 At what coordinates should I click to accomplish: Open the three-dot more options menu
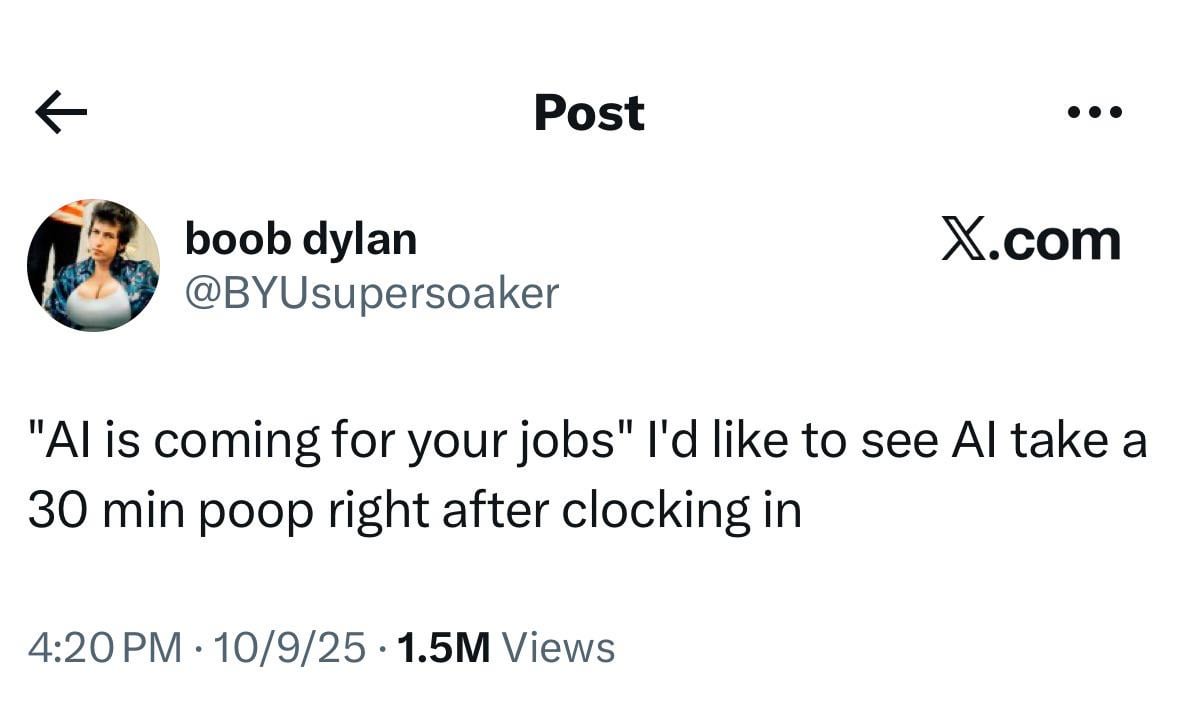pyautogui.click(x=1094, y=112)
